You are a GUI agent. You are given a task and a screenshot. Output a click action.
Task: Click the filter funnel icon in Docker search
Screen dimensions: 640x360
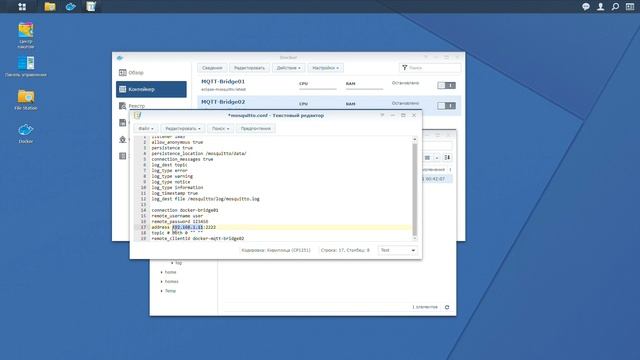point(404,68)
